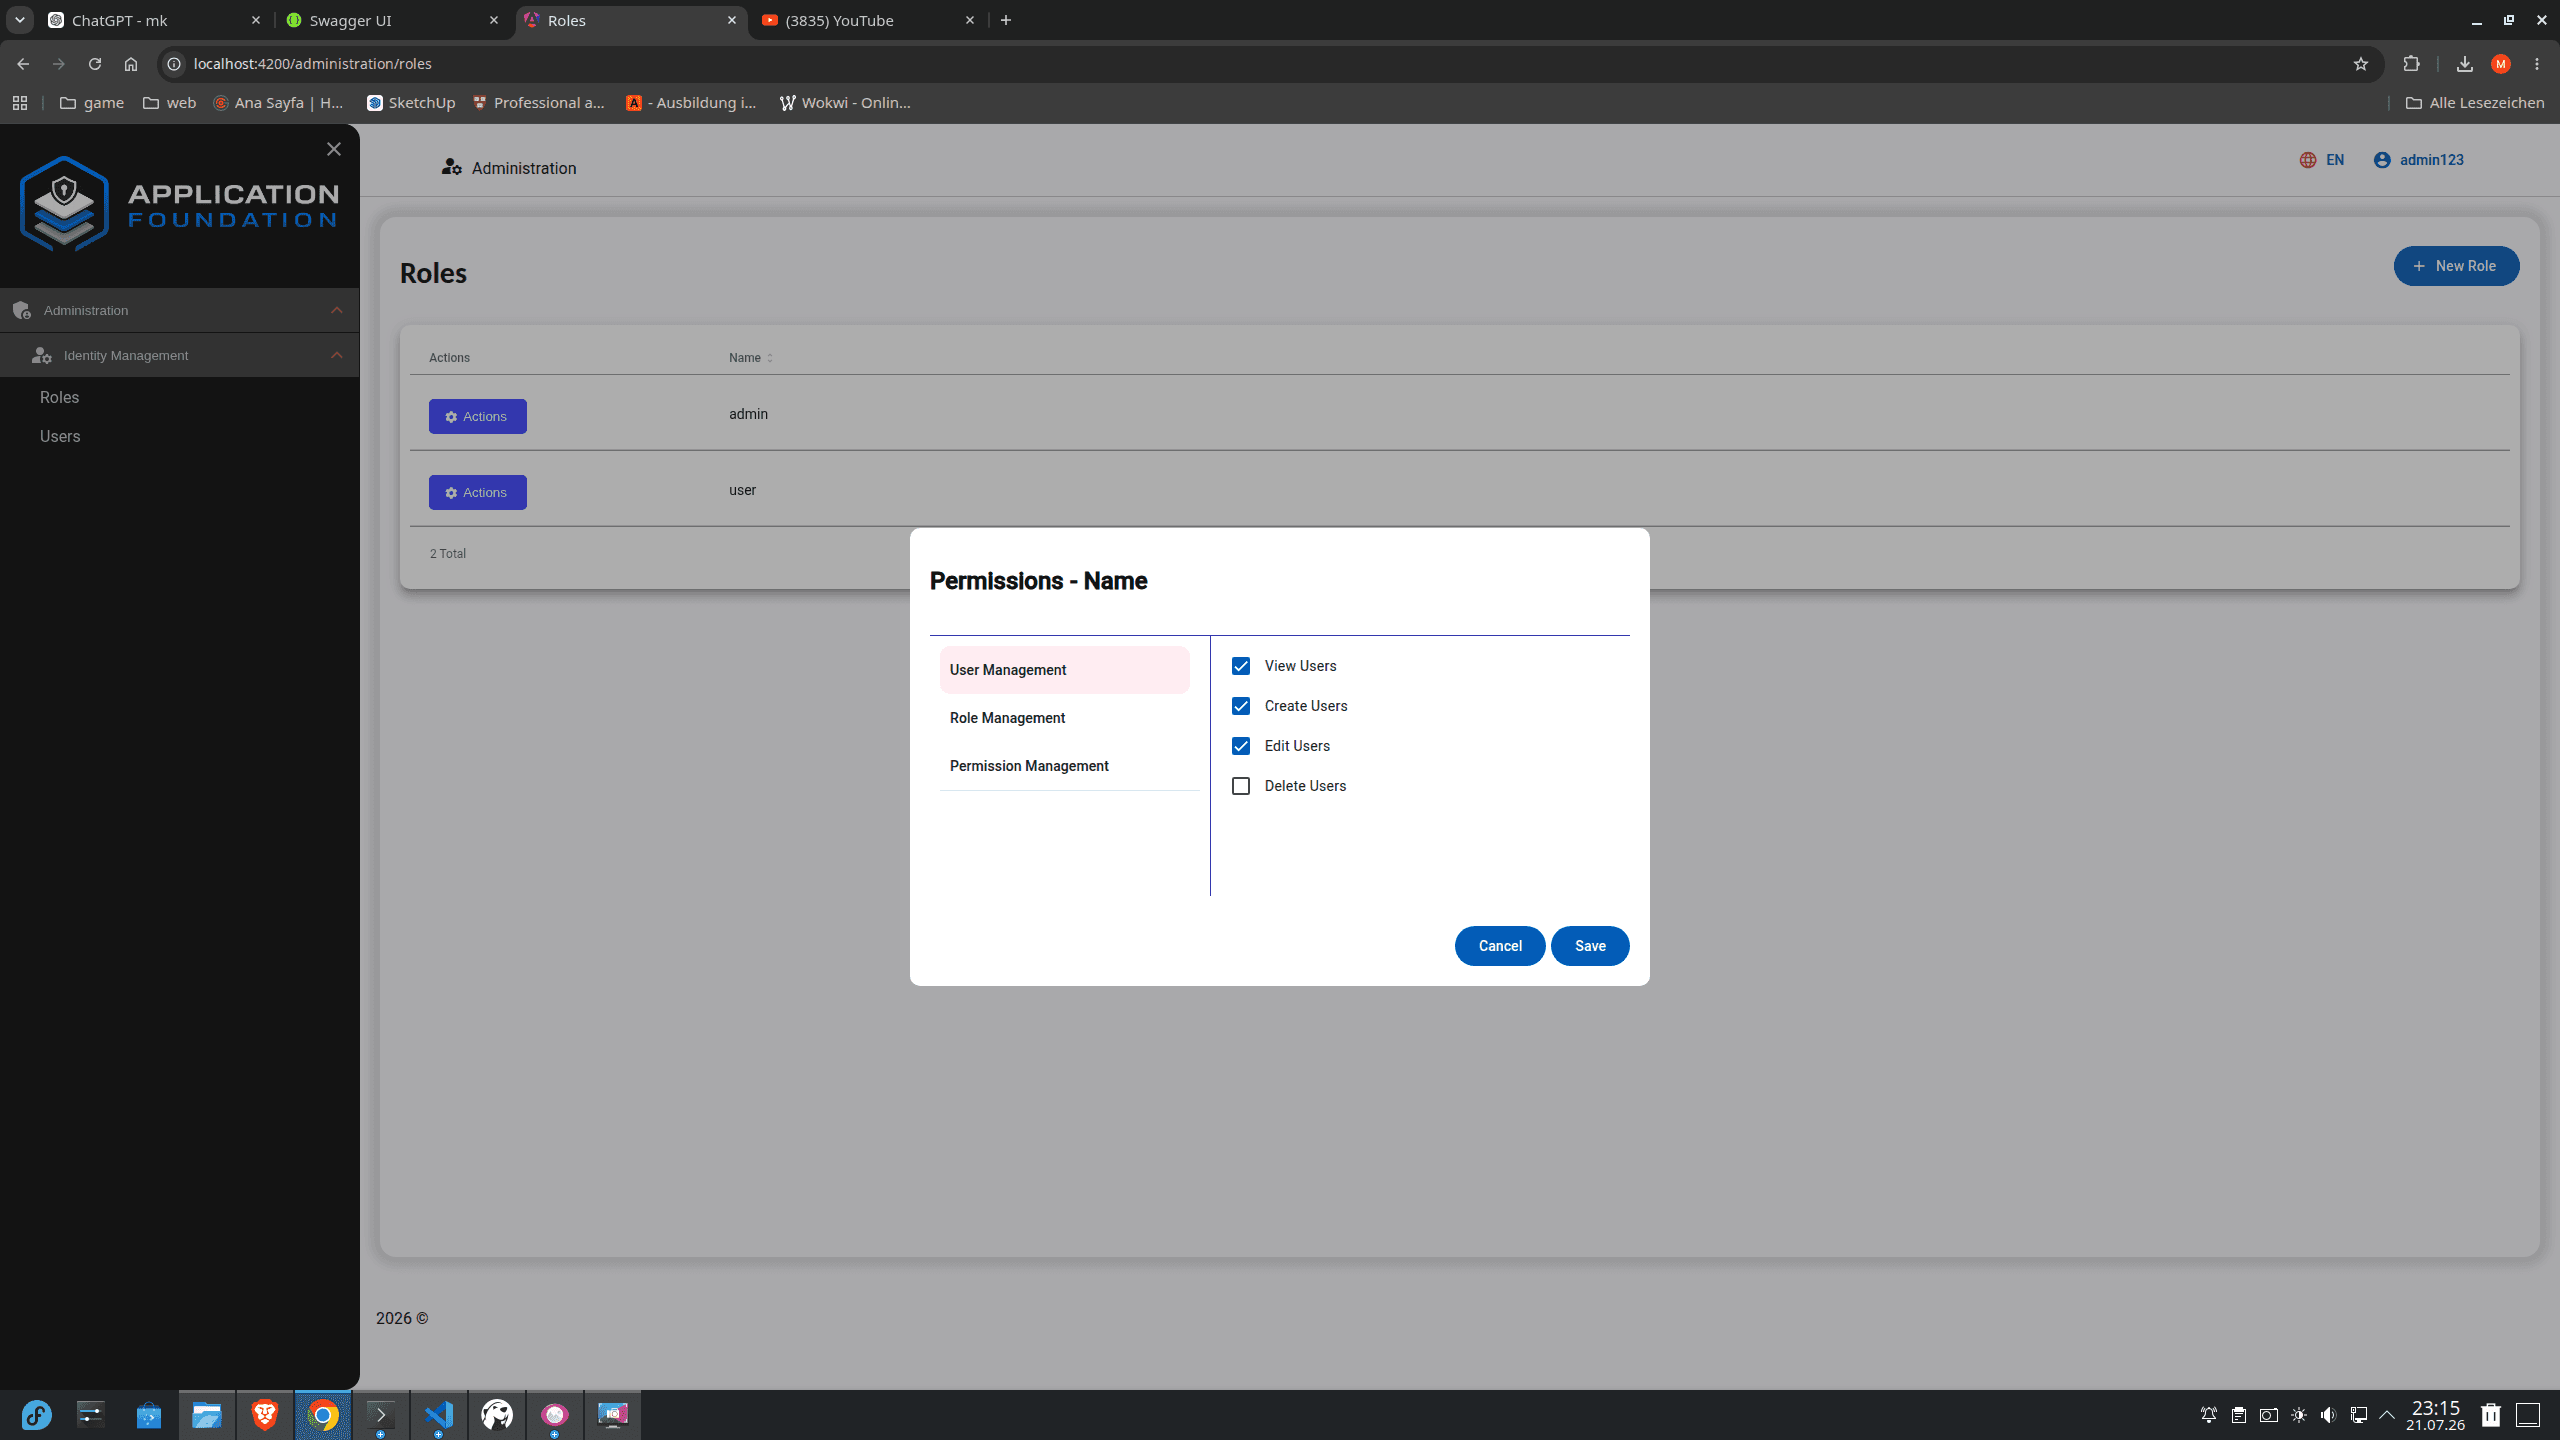Open the EN language selector
The image size is (2560, 1440).
tap(2322, 160)
